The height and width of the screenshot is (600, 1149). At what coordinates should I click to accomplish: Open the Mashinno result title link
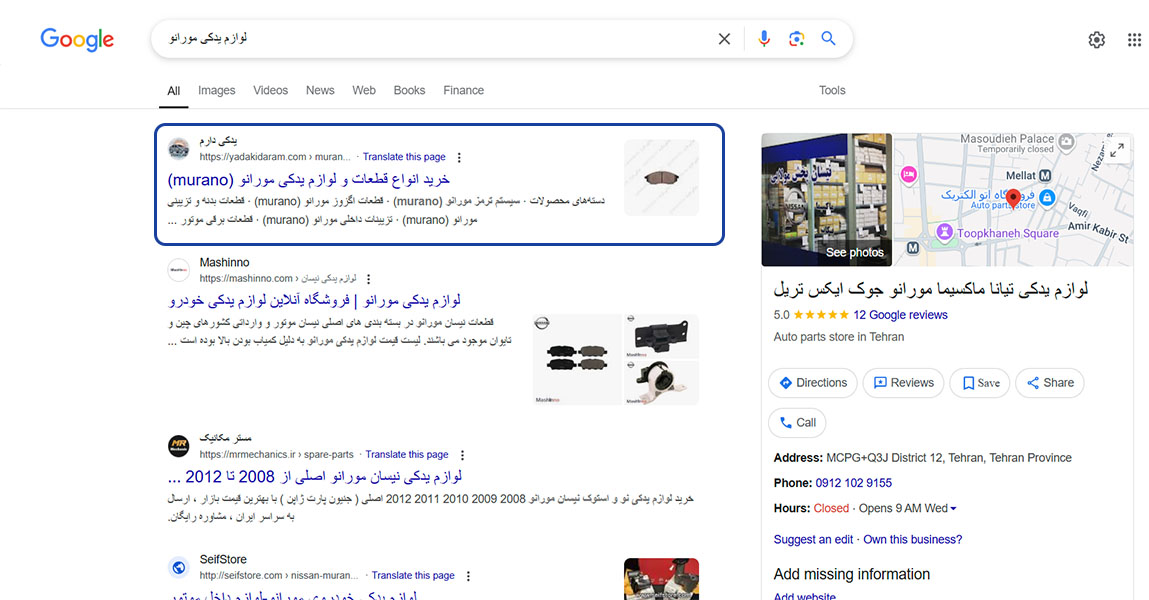click(x=314, y=300)
